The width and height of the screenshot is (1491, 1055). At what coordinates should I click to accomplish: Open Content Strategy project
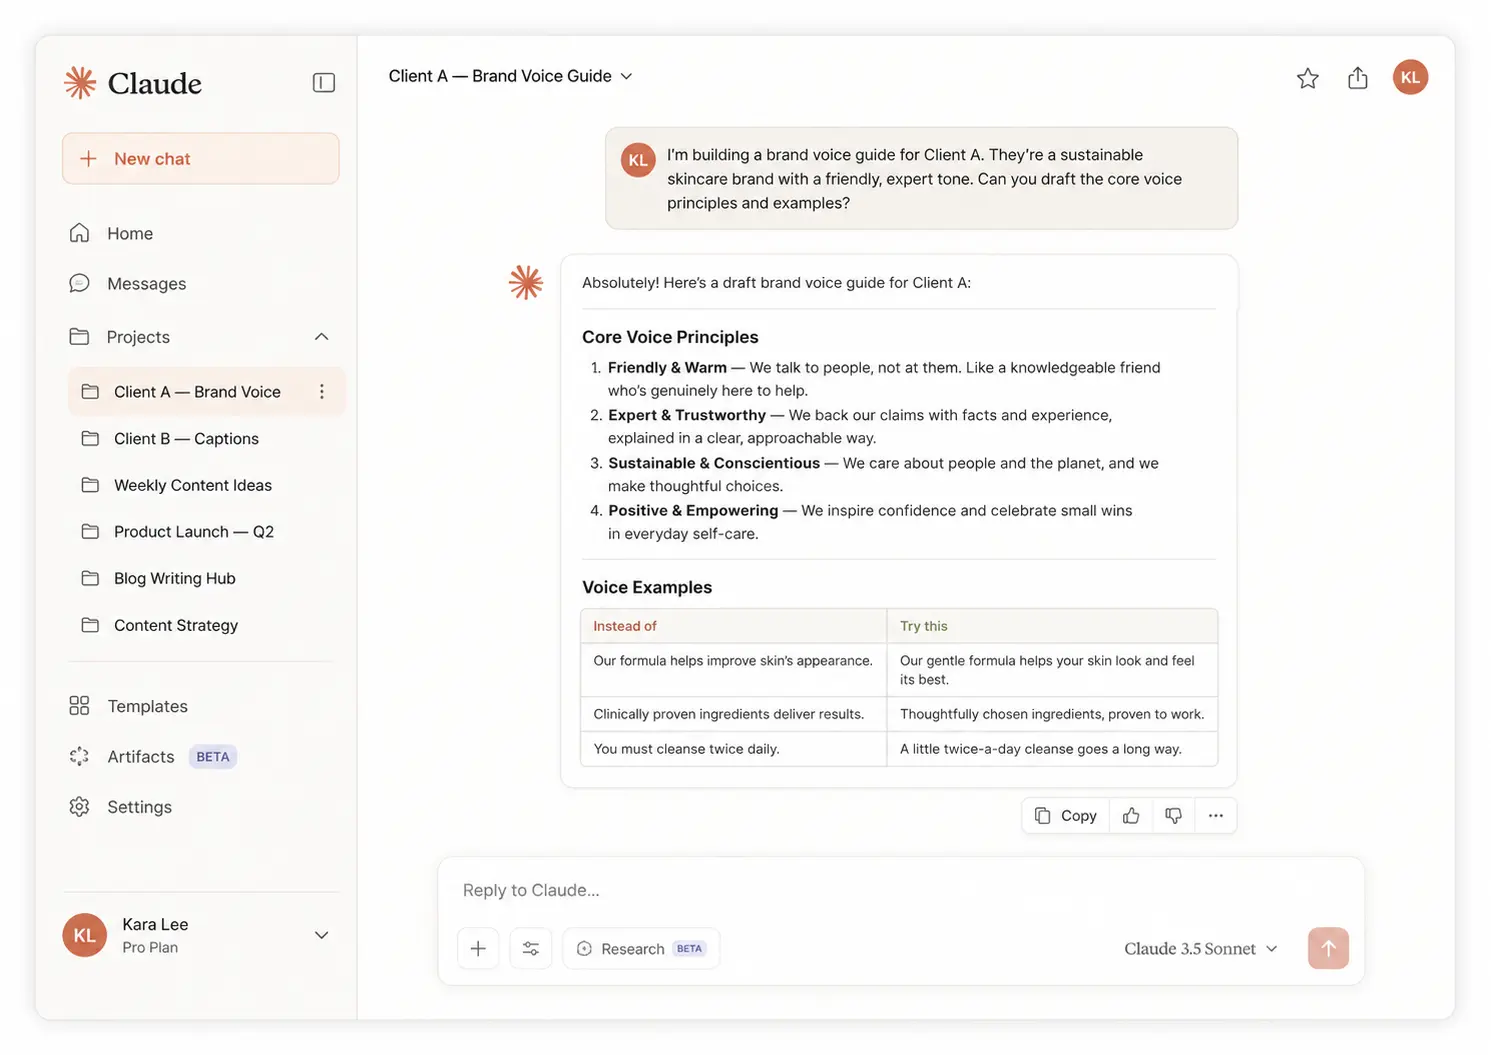(x=176, y=625)
